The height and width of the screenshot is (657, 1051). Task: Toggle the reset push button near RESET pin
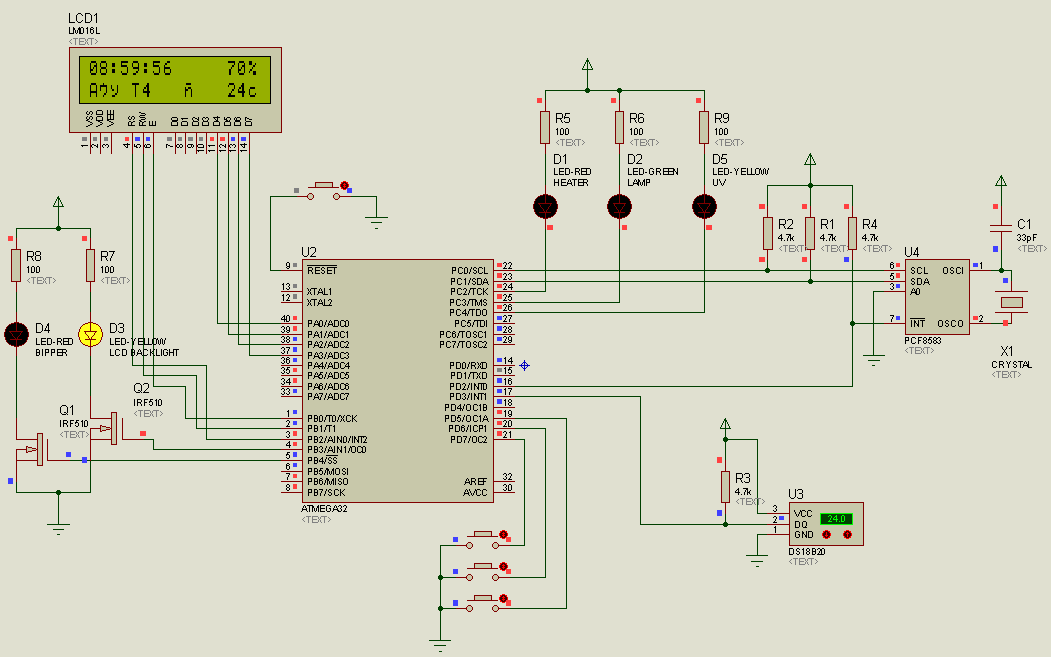[324, 190]
